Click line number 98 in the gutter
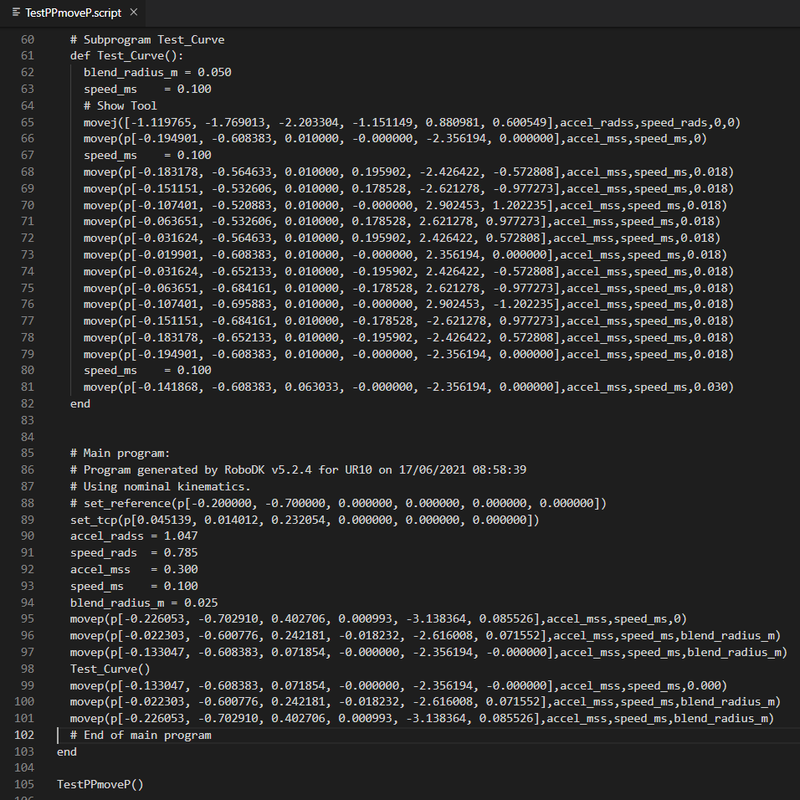 click(x=28, y=668)
